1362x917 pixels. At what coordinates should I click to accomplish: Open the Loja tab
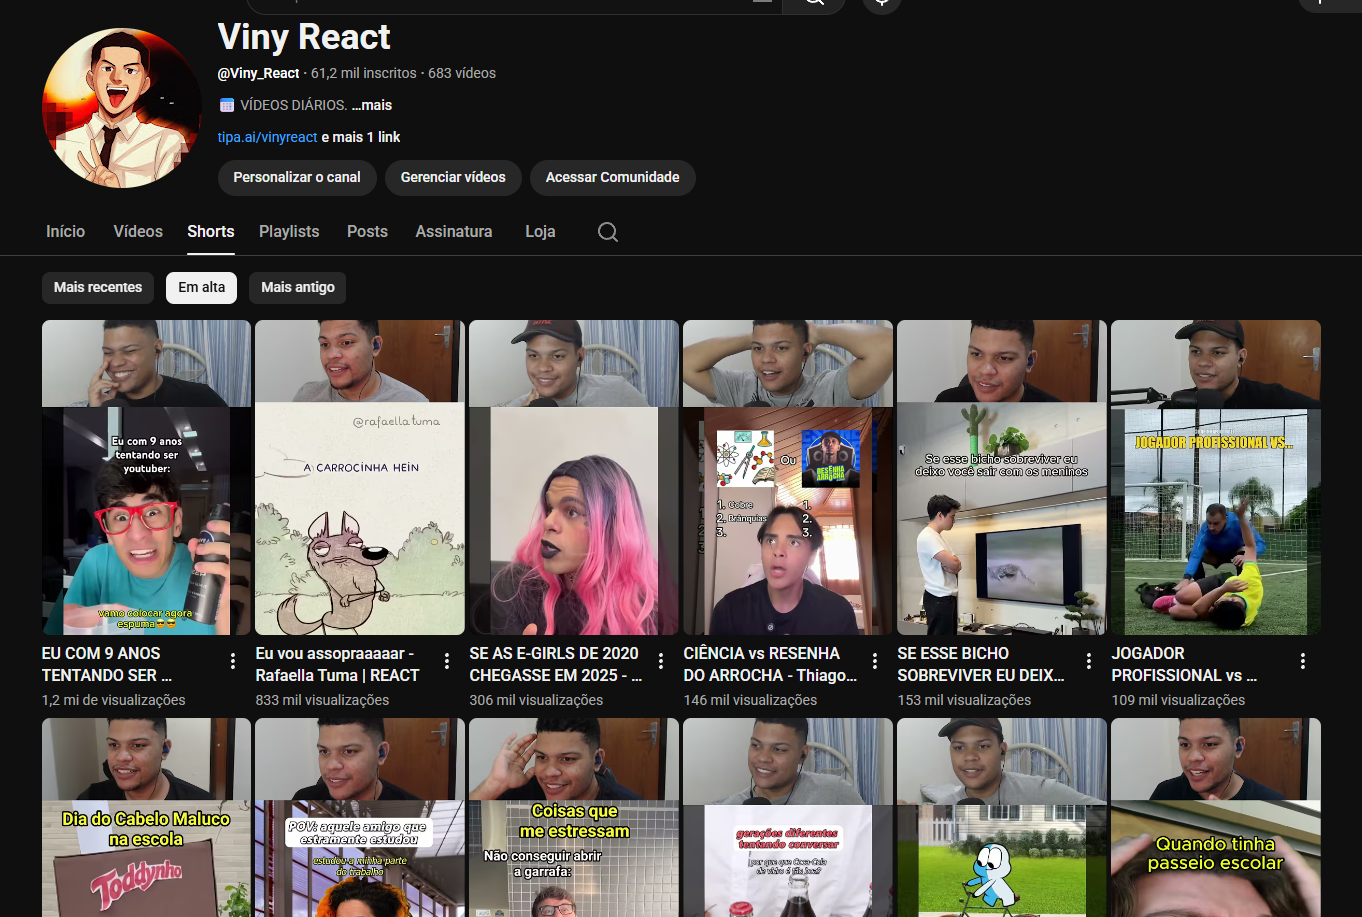click(x=540, y=231)
